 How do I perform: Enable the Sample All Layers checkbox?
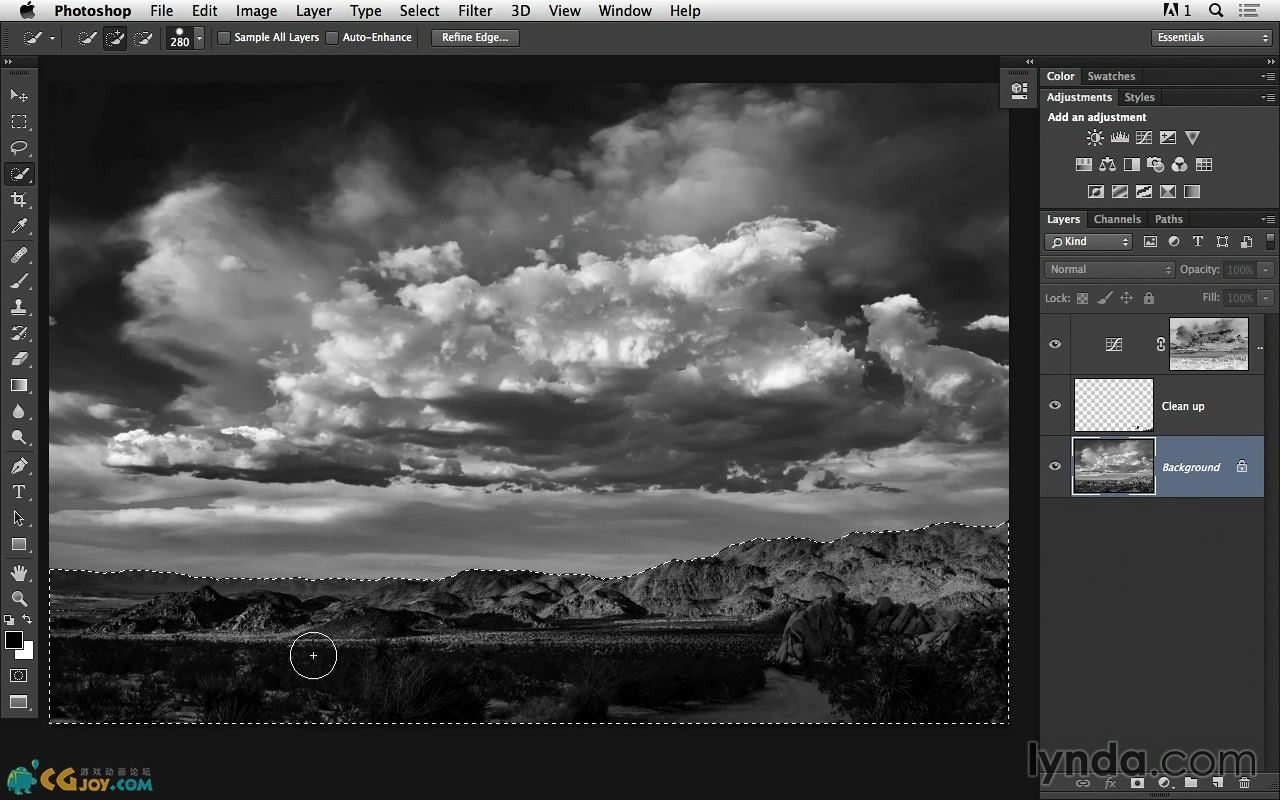tap(224, 38)
